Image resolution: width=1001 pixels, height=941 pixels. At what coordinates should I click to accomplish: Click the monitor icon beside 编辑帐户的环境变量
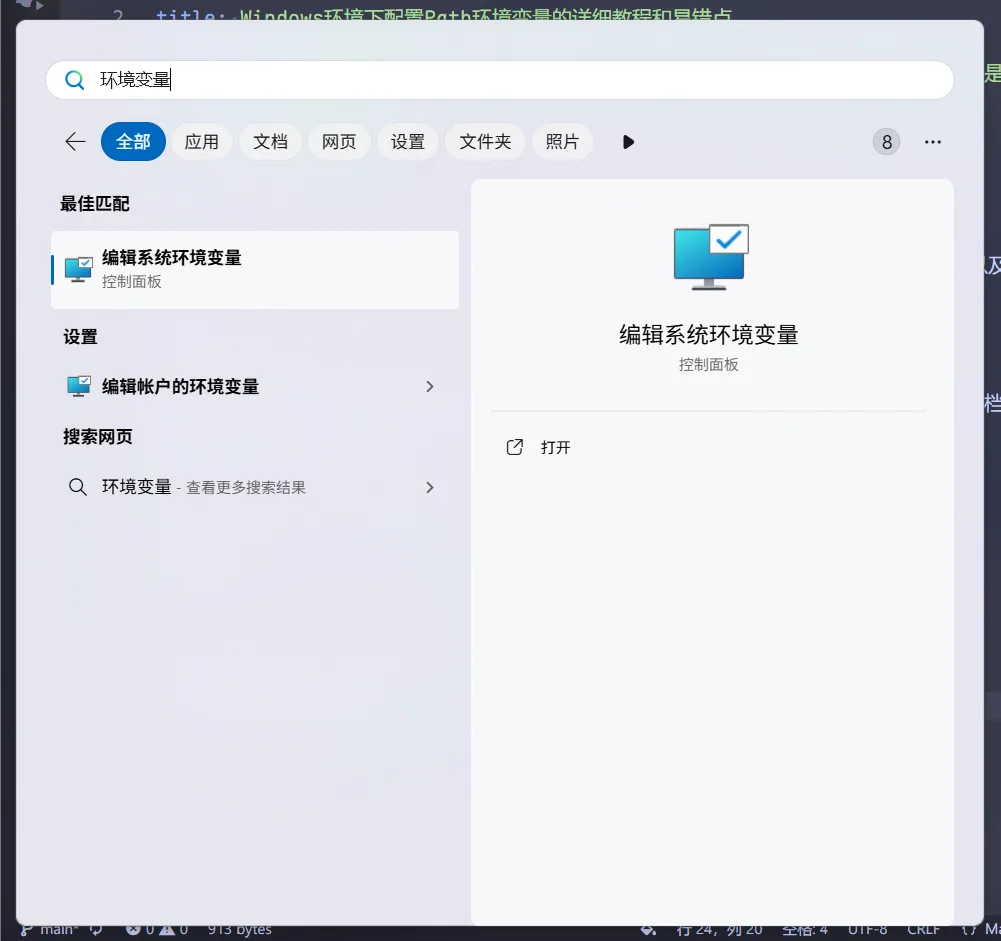[78, 387]
